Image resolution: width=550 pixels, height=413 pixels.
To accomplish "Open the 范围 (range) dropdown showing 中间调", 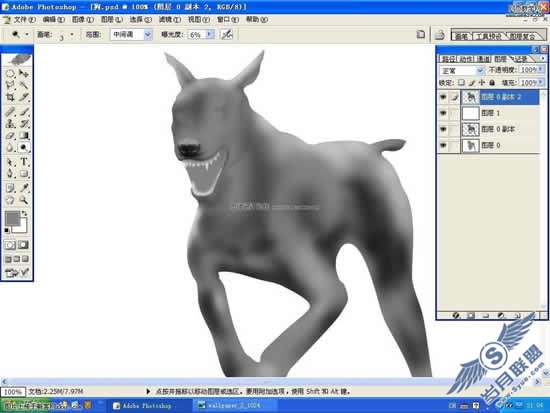I will coord(131,34).
